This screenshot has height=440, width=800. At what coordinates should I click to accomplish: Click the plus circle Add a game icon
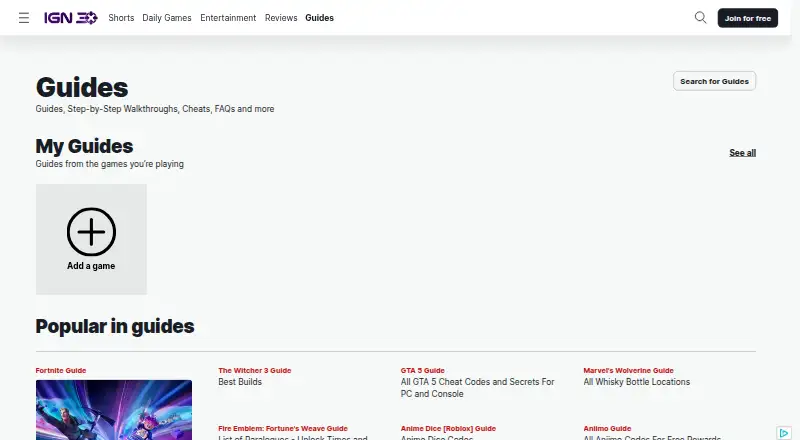click(x=91, y=232)
